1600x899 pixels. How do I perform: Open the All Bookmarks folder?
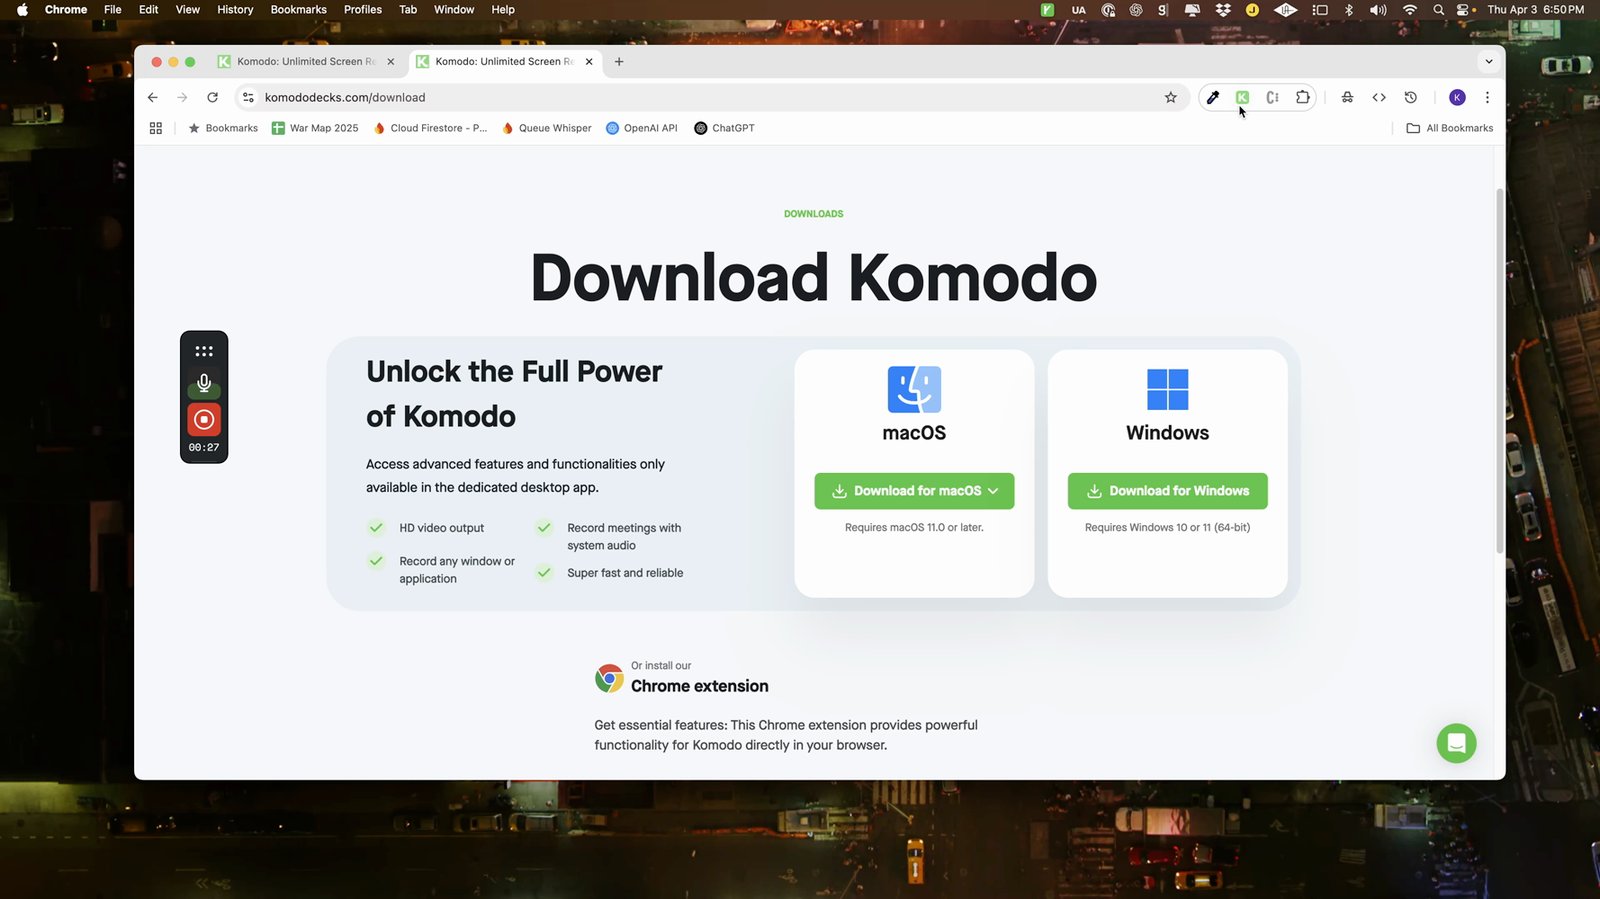coord(1449,128)
